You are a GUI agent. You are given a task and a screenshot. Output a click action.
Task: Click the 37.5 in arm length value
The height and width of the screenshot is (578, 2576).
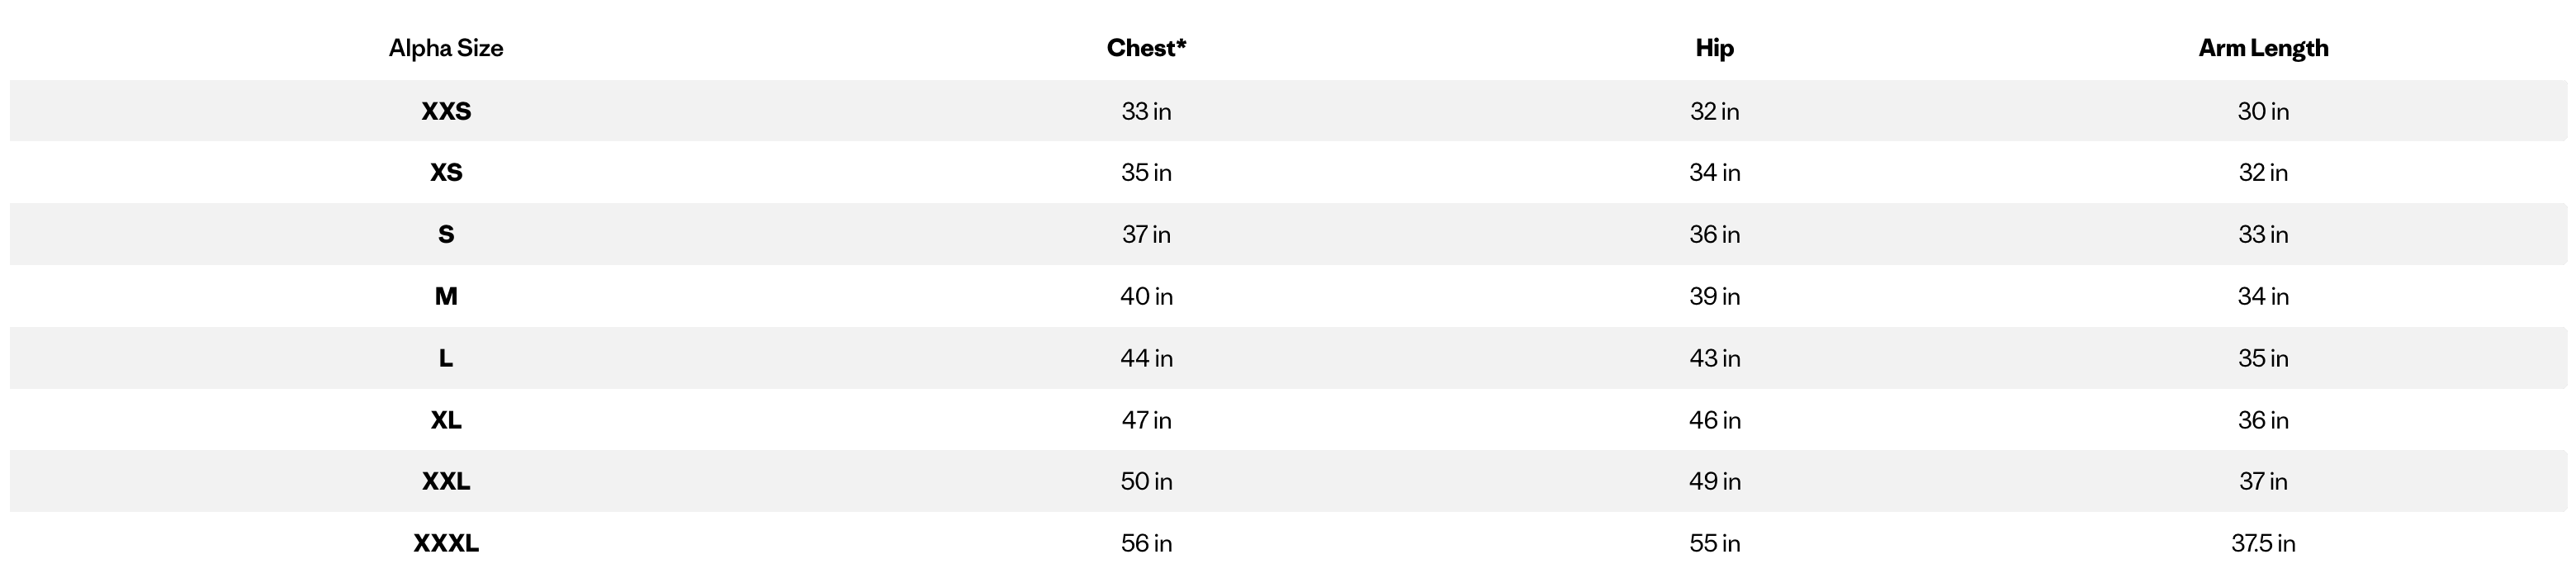(x=2263, y=543)
